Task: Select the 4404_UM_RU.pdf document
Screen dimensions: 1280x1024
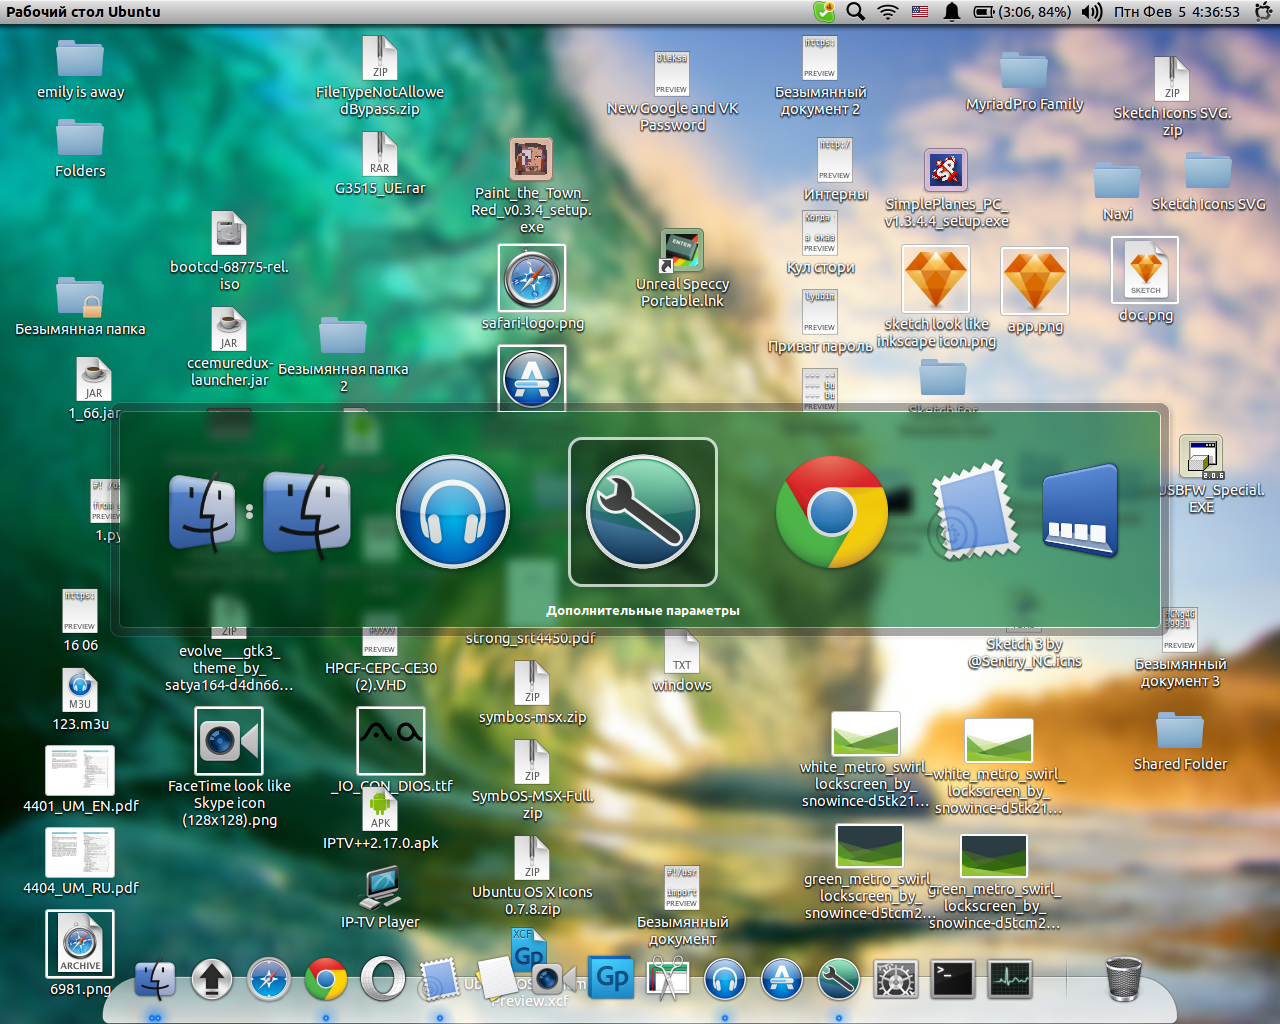Action: coord(80,853)
